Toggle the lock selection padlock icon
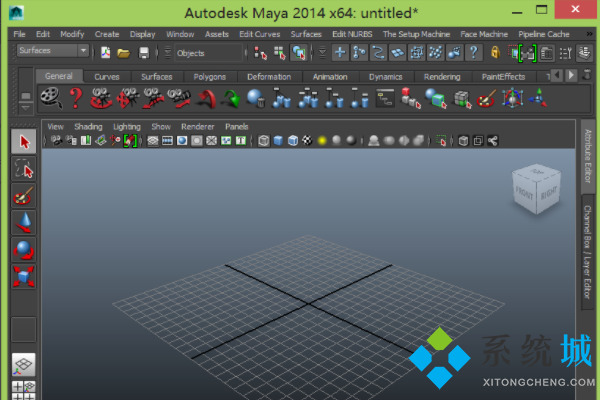 pos(494,52)
